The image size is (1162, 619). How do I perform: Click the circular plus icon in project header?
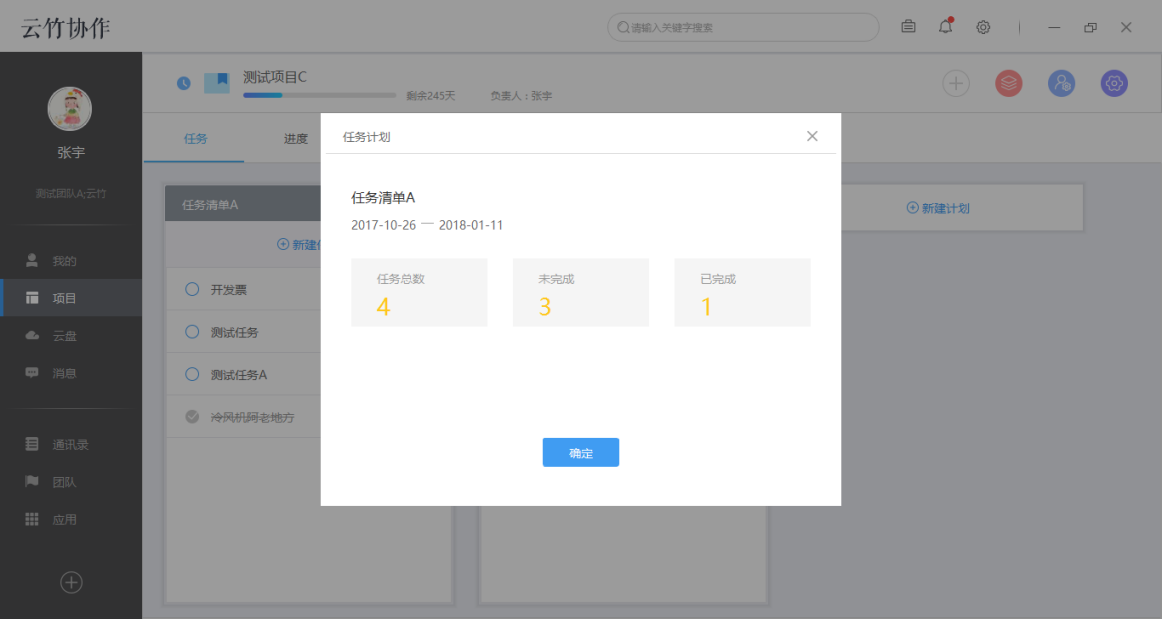click(x=955, y=83)
